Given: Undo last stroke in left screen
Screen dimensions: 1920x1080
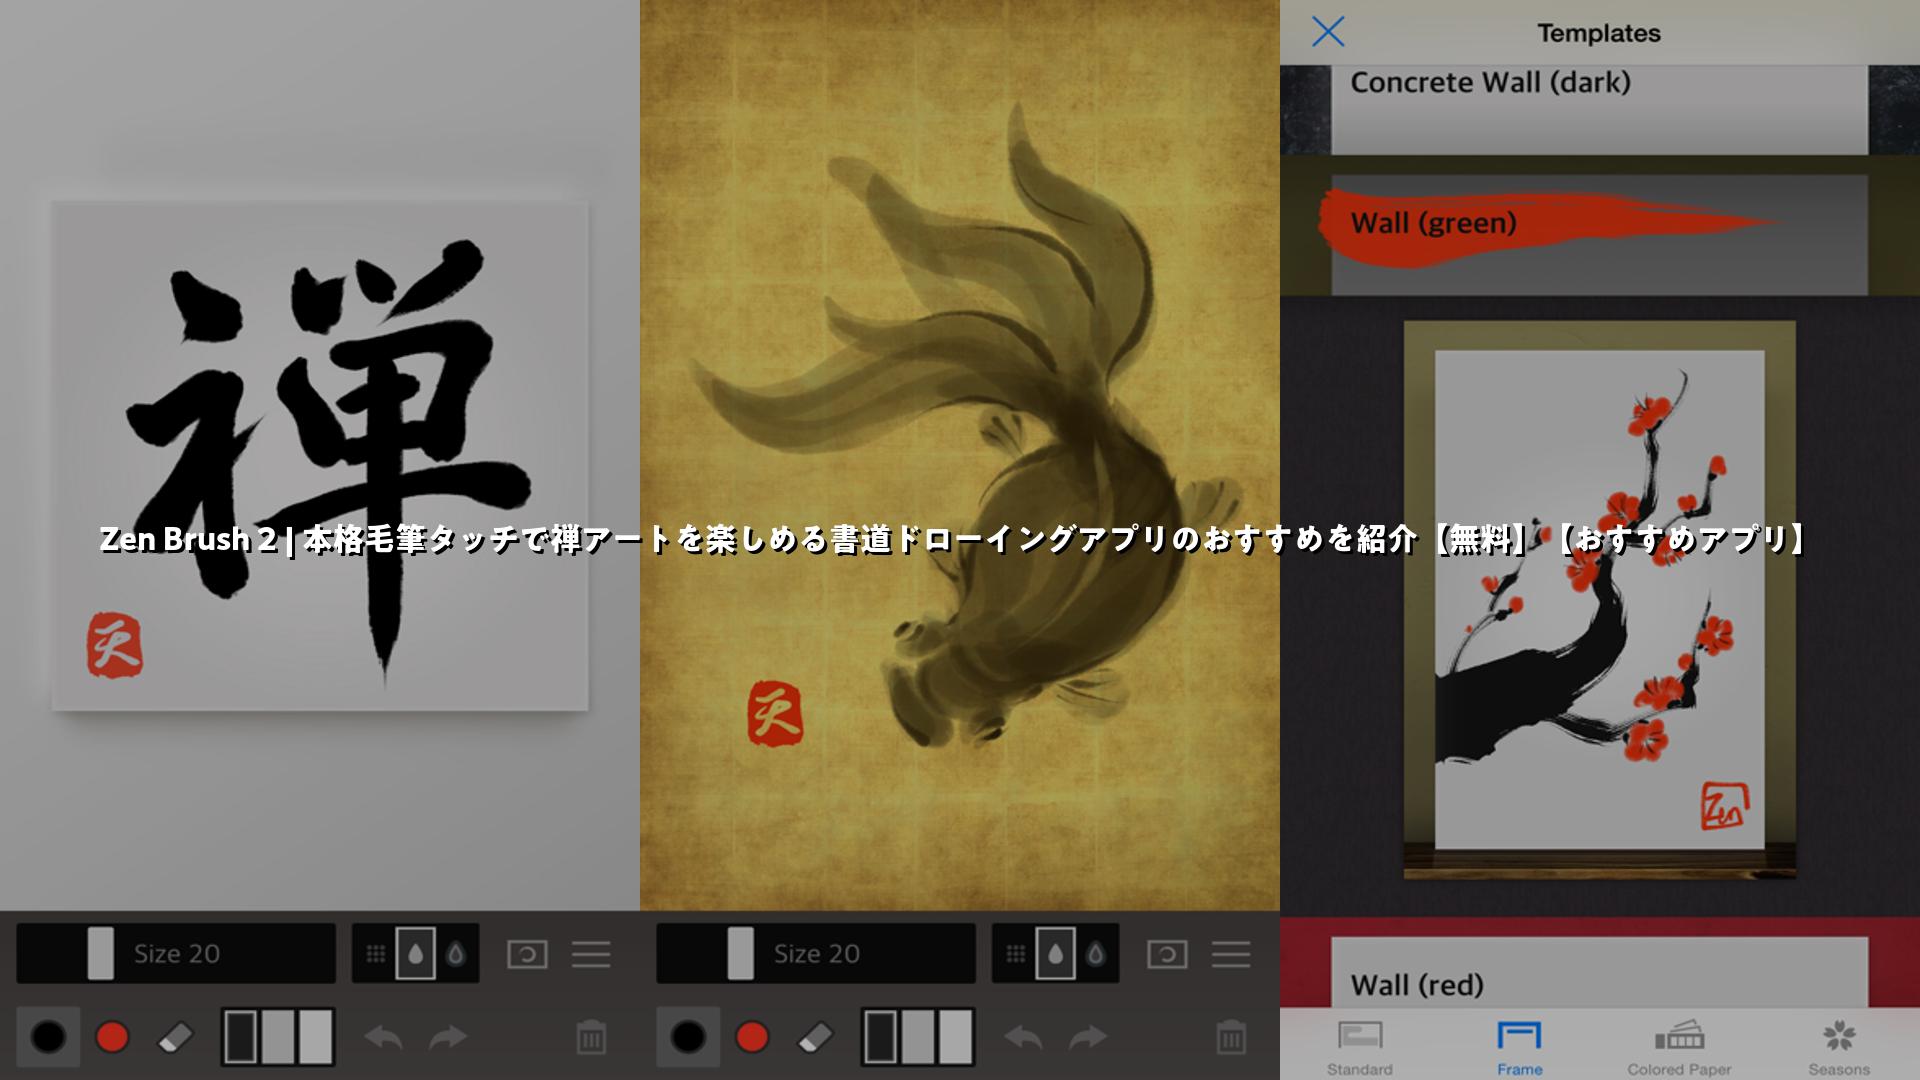Looking at the screenshot, I should [383, 1038].
